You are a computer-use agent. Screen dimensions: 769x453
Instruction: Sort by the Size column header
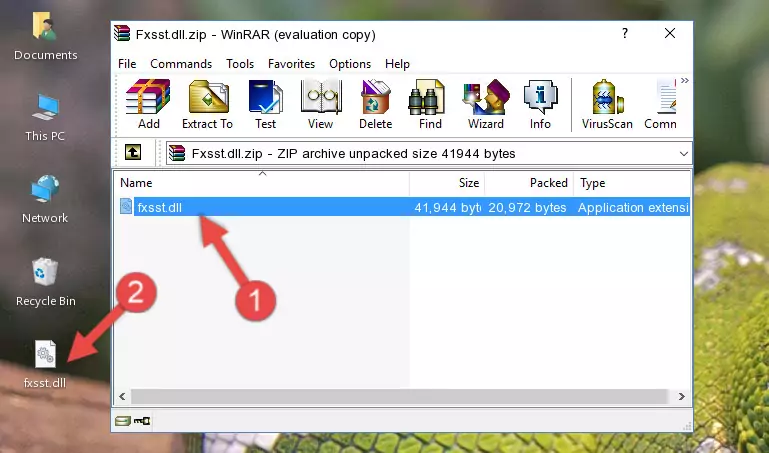(447, 183)
